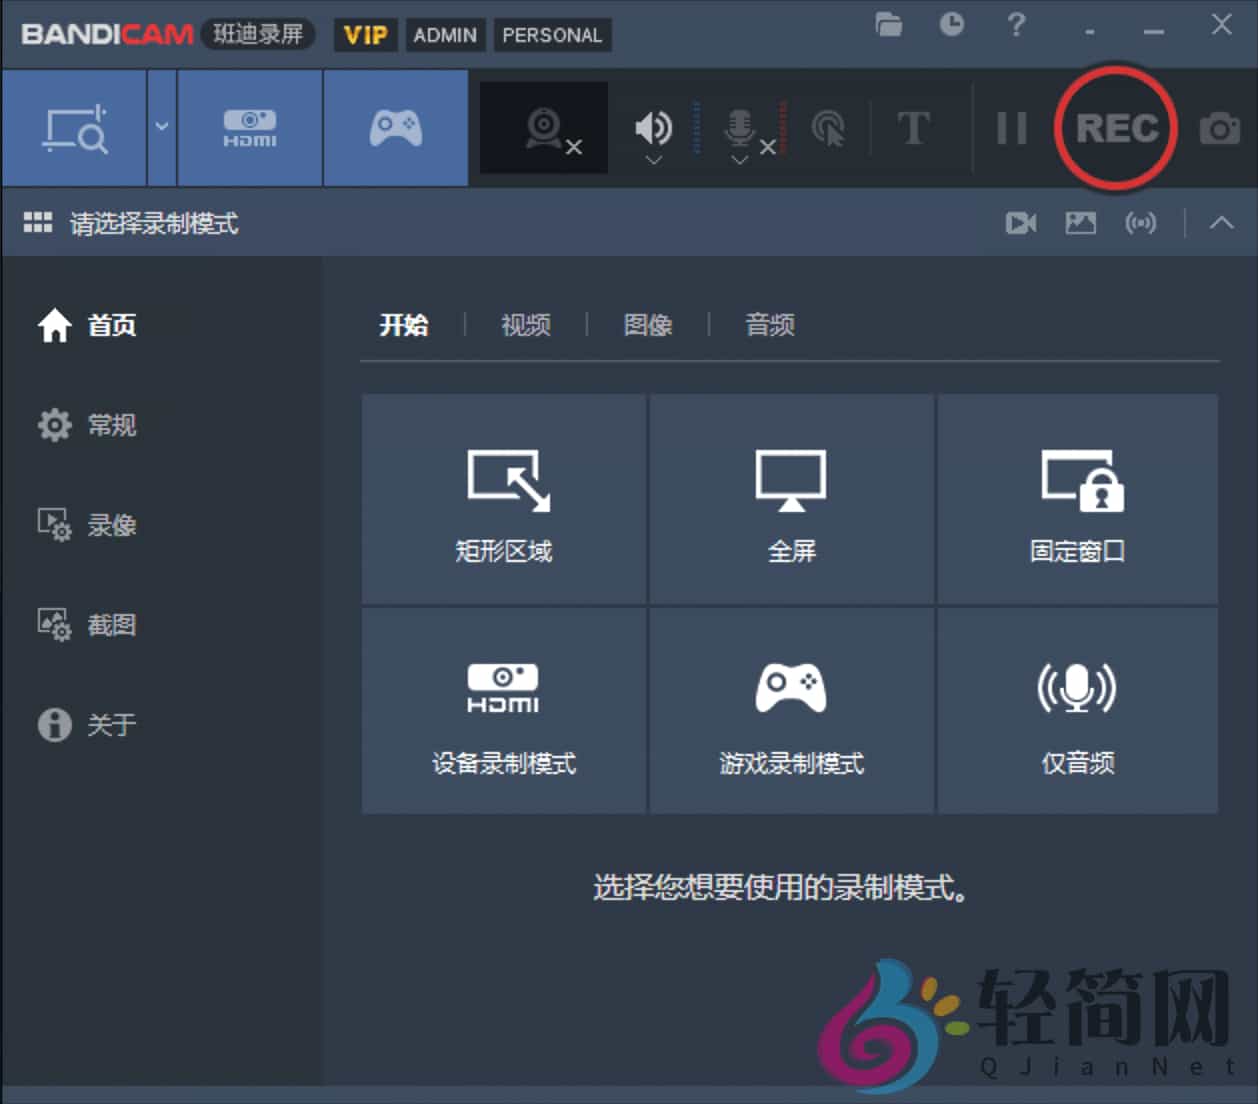
Task: Select the game recording mode controller icon
Action: 396,128
